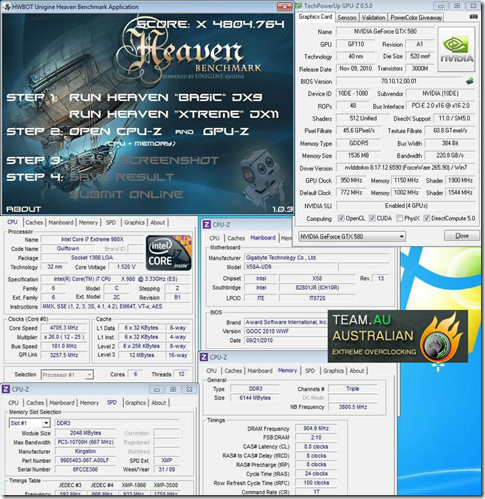Viewport: 485px width, 499px height.
Task: Click the Z icon of the CPU-Z Memory window
Action: point(204,357)
